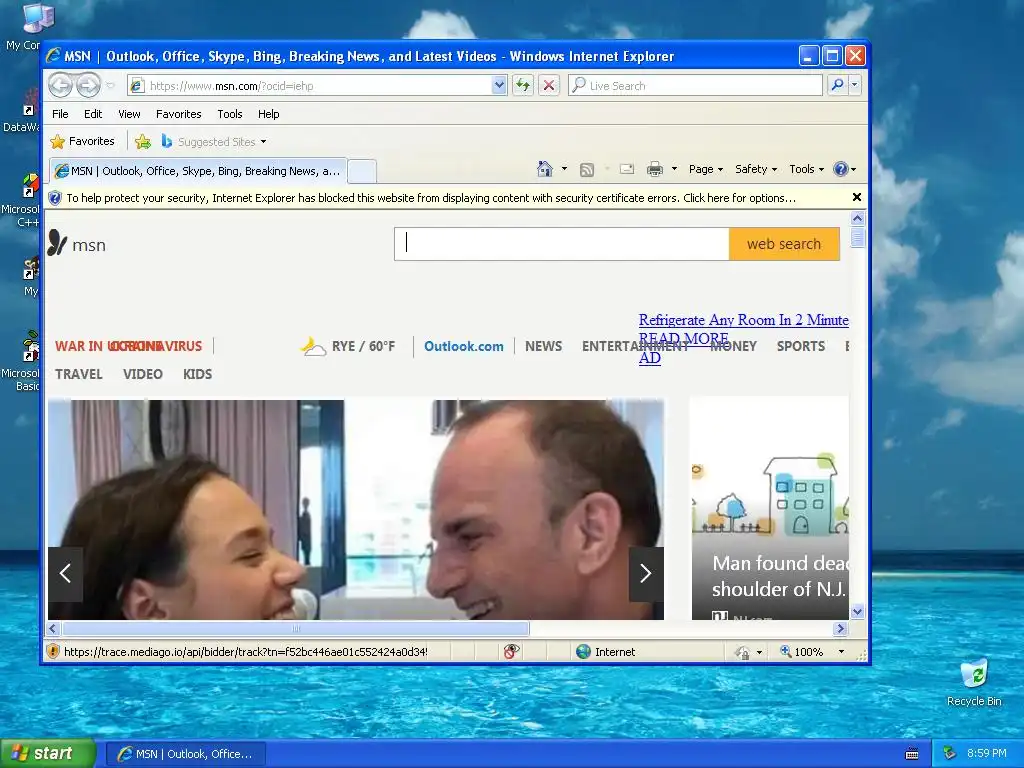The width and height of the screenshot is (1024, 768).
Task: Go to the NEWS section
Action: [x=543, y=346]
